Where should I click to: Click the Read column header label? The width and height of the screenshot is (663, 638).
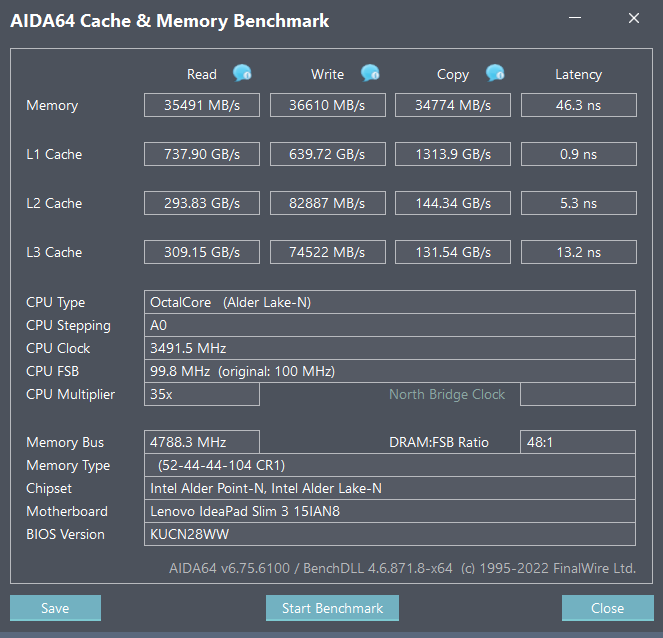pyautogui.click(x=202, y=74)
